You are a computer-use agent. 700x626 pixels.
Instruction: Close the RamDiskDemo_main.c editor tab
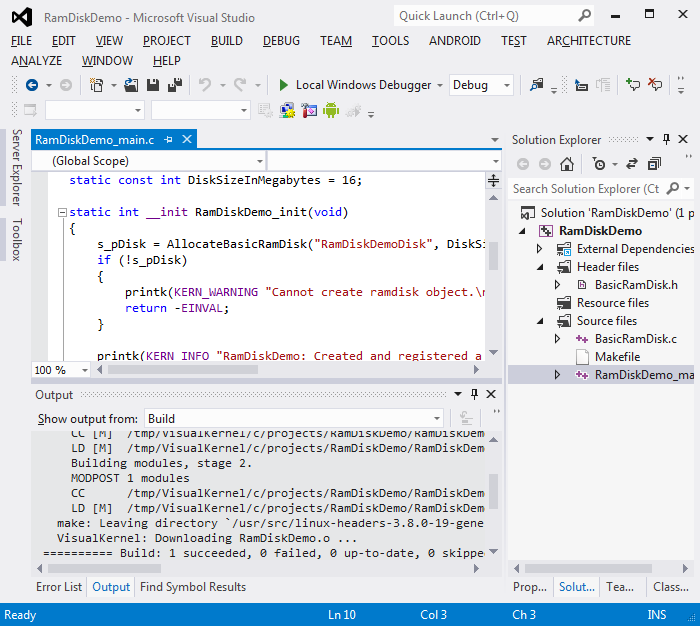187,139
